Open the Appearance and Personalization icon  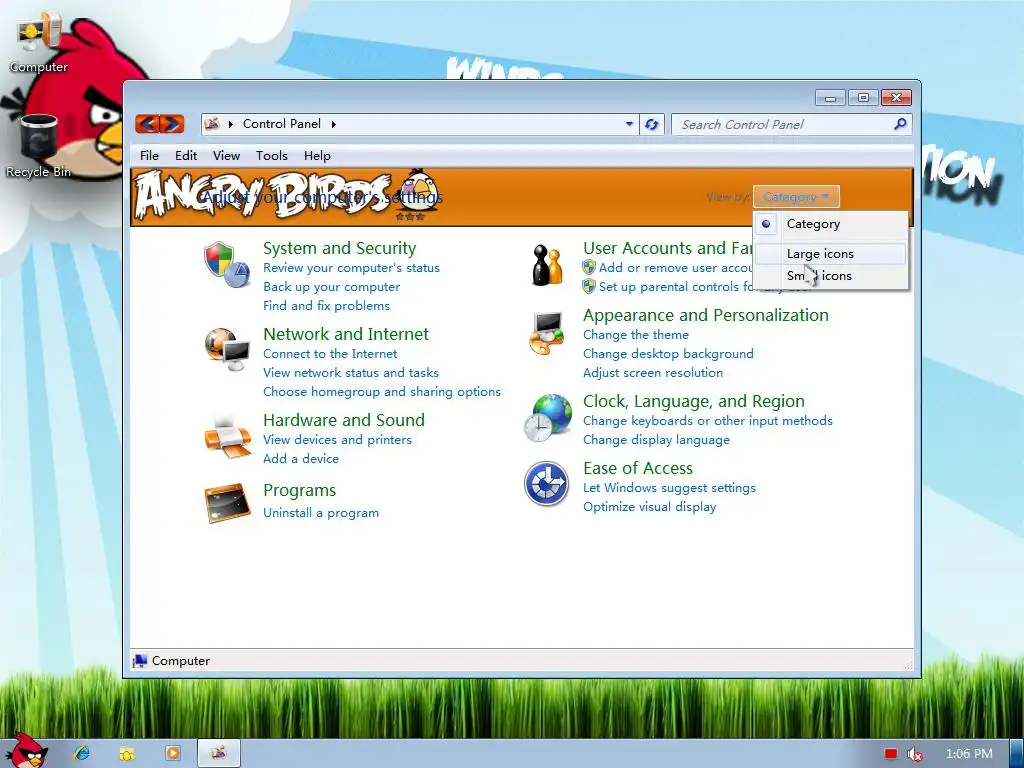(x=547, y=333)
